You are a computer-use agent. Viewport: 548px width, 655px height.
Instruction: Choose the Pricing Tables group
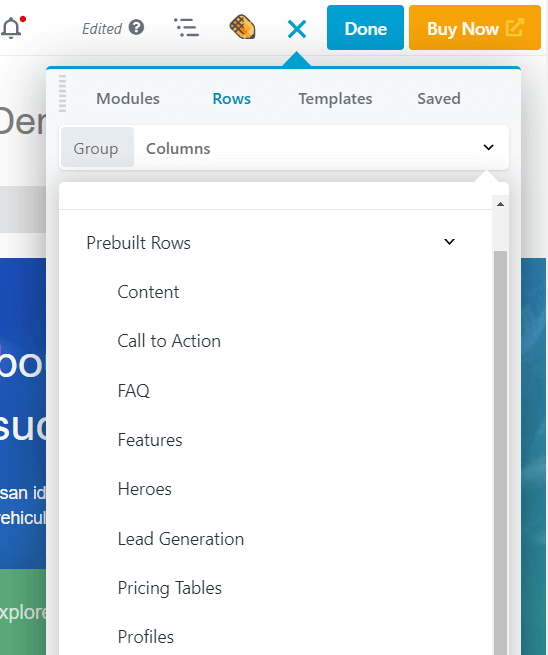pos(170,588)
